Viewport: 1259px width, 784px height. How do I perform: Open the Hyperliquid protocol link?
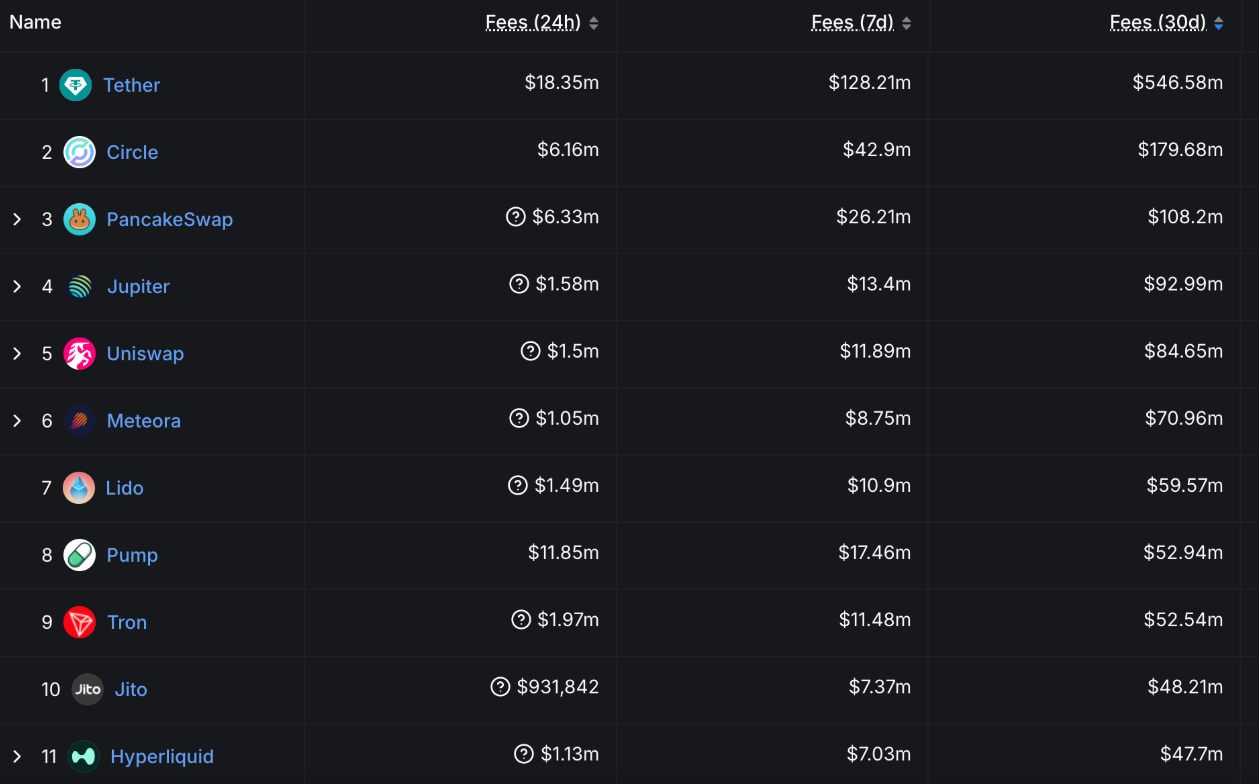[x=162, y=756]
